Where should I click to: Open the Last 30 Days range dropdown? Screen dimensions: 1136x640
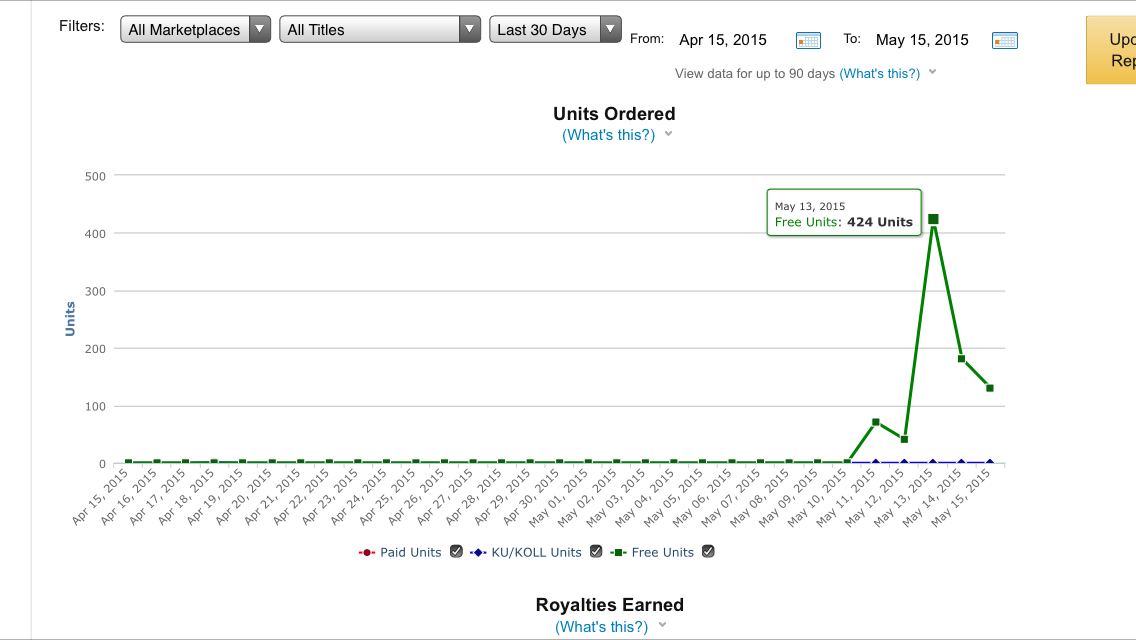tap(555, 30)
